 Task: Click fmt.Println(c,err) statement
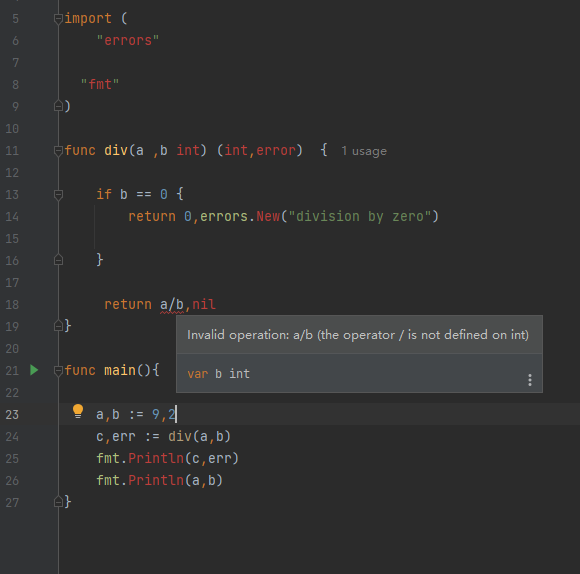[168, 459]
